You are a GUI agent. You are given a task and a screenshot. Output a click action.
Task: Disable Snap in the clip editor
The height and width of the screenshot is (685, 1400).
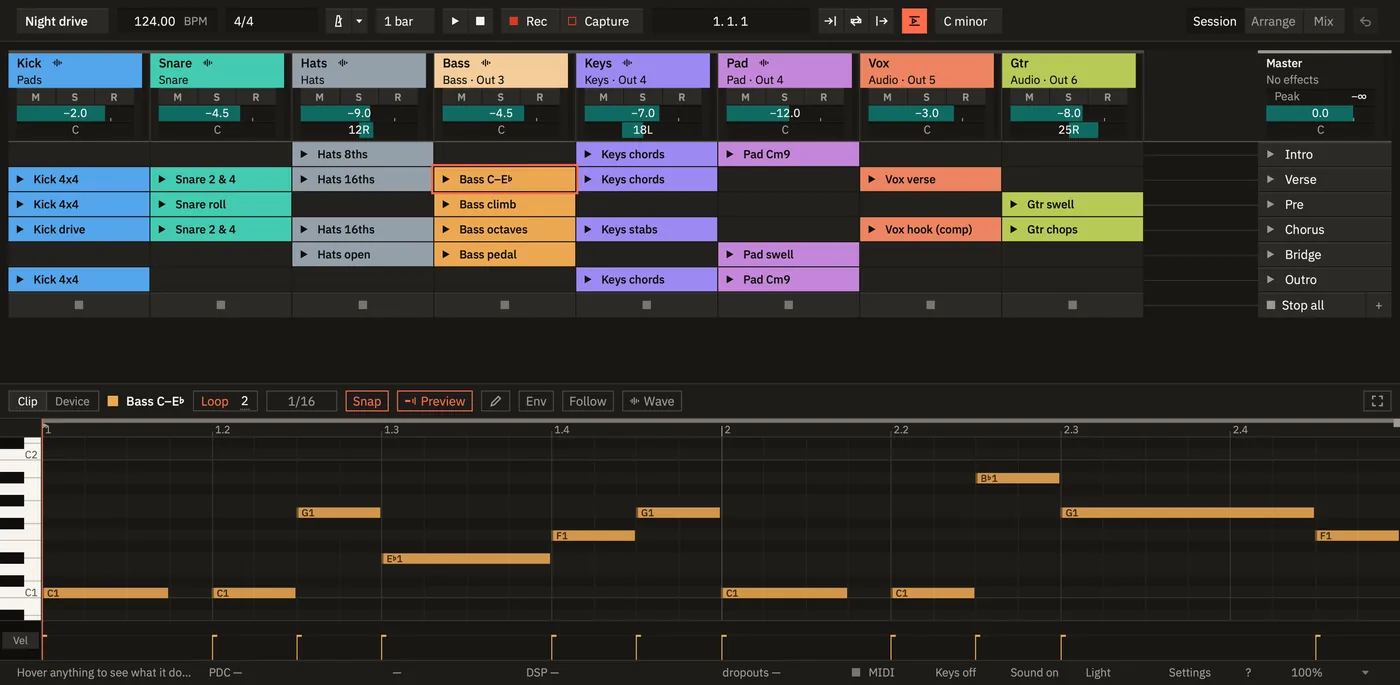tap(367, 401)
